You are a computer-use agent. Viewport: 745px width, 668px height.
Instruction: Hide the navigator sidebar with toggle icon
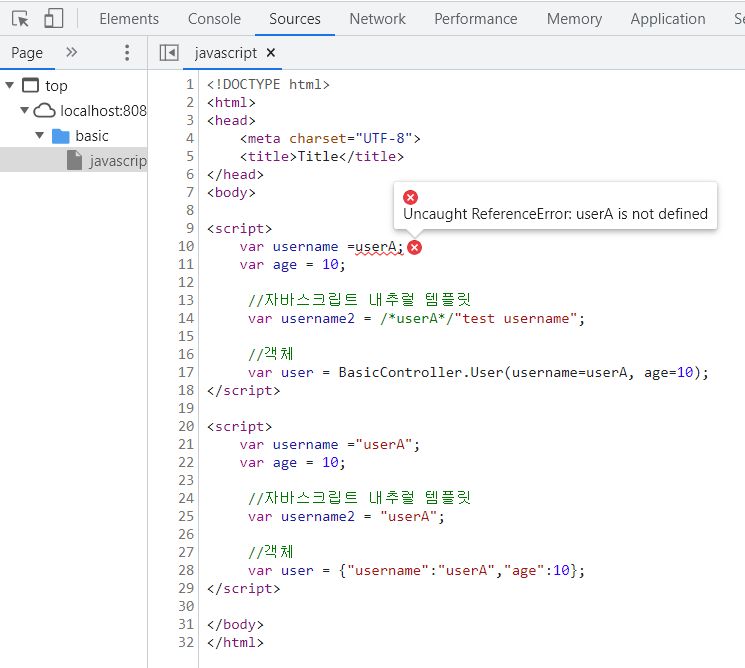click(169, 53)
